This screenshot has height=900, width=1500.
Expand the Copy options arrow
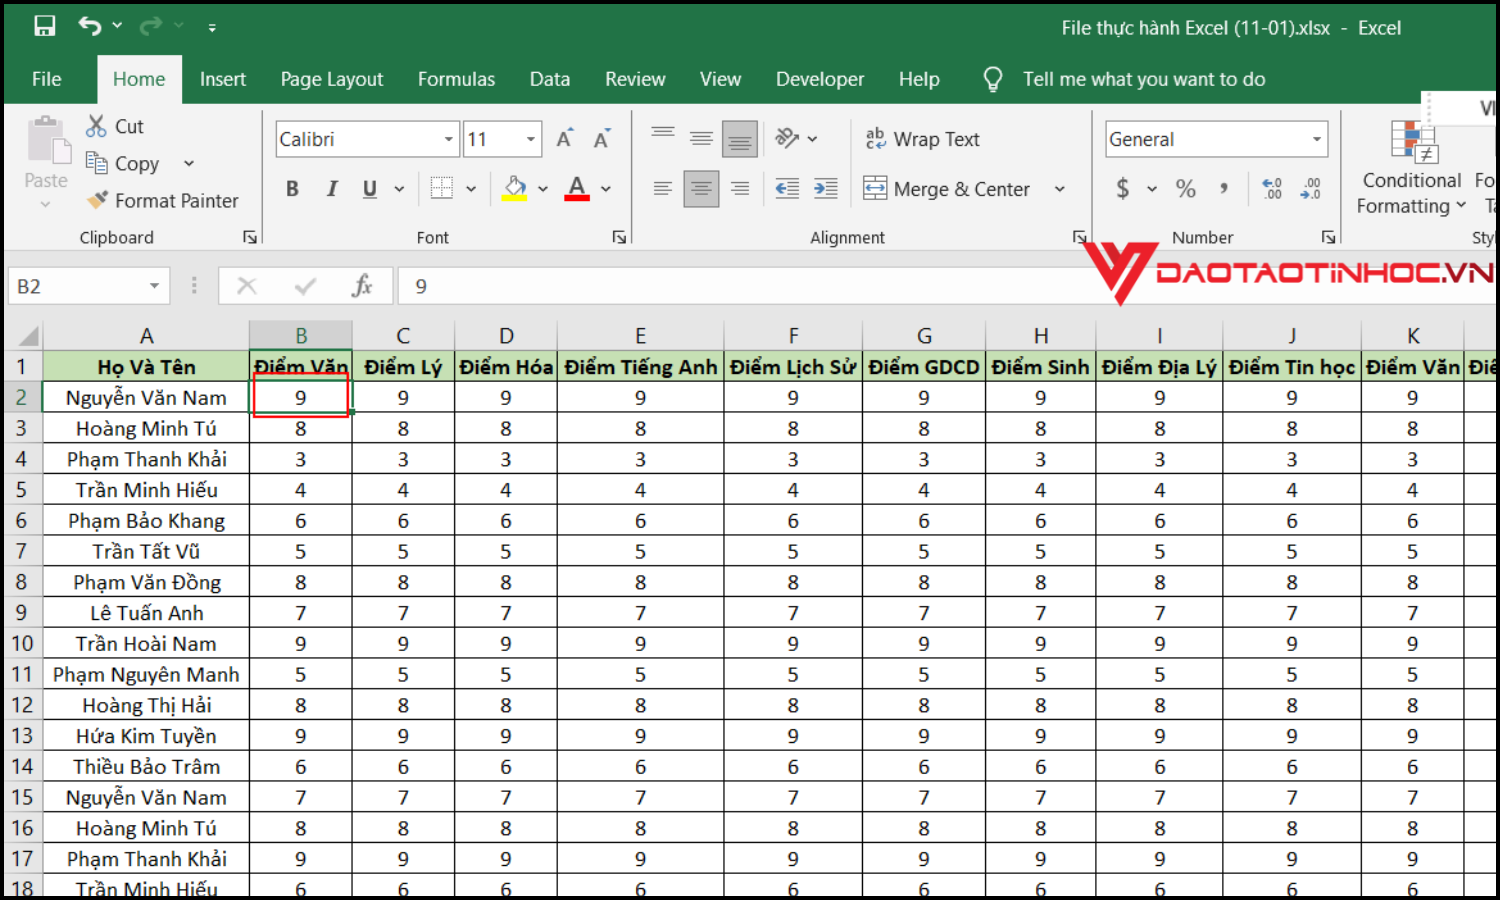pyautogui.click(x=189, y=163)
